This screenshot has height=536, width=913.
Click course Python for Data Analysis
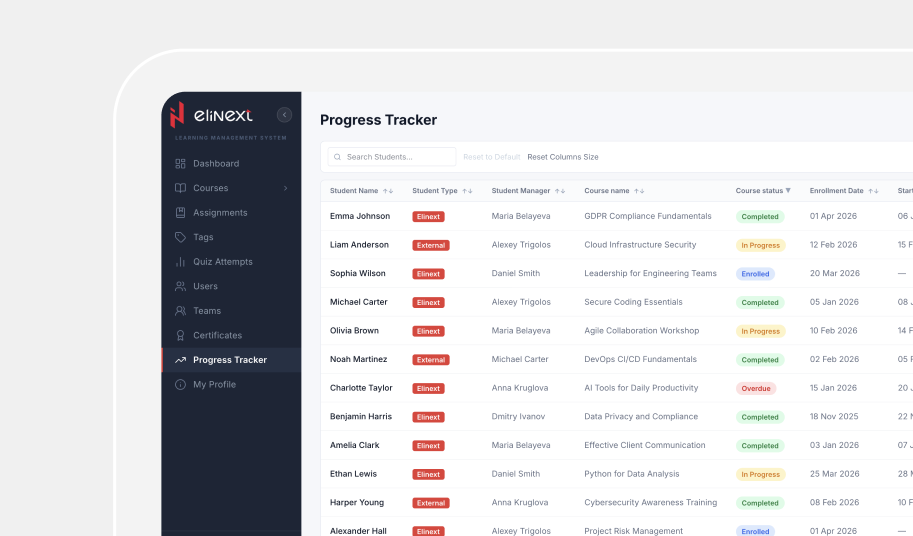[x=631, y=474]
